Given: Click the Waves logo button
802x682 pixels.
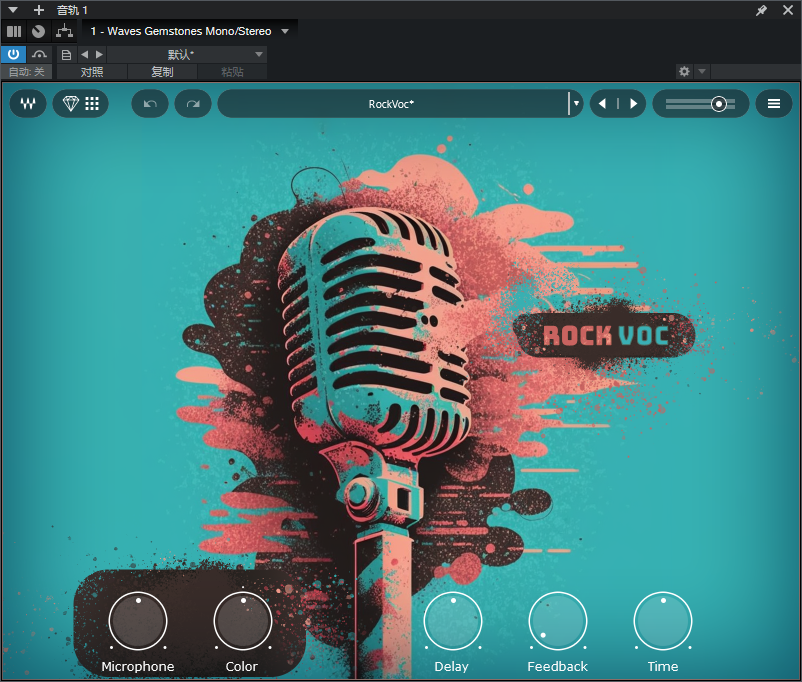Looking at the screenshot, I should [x=28, y=104].
